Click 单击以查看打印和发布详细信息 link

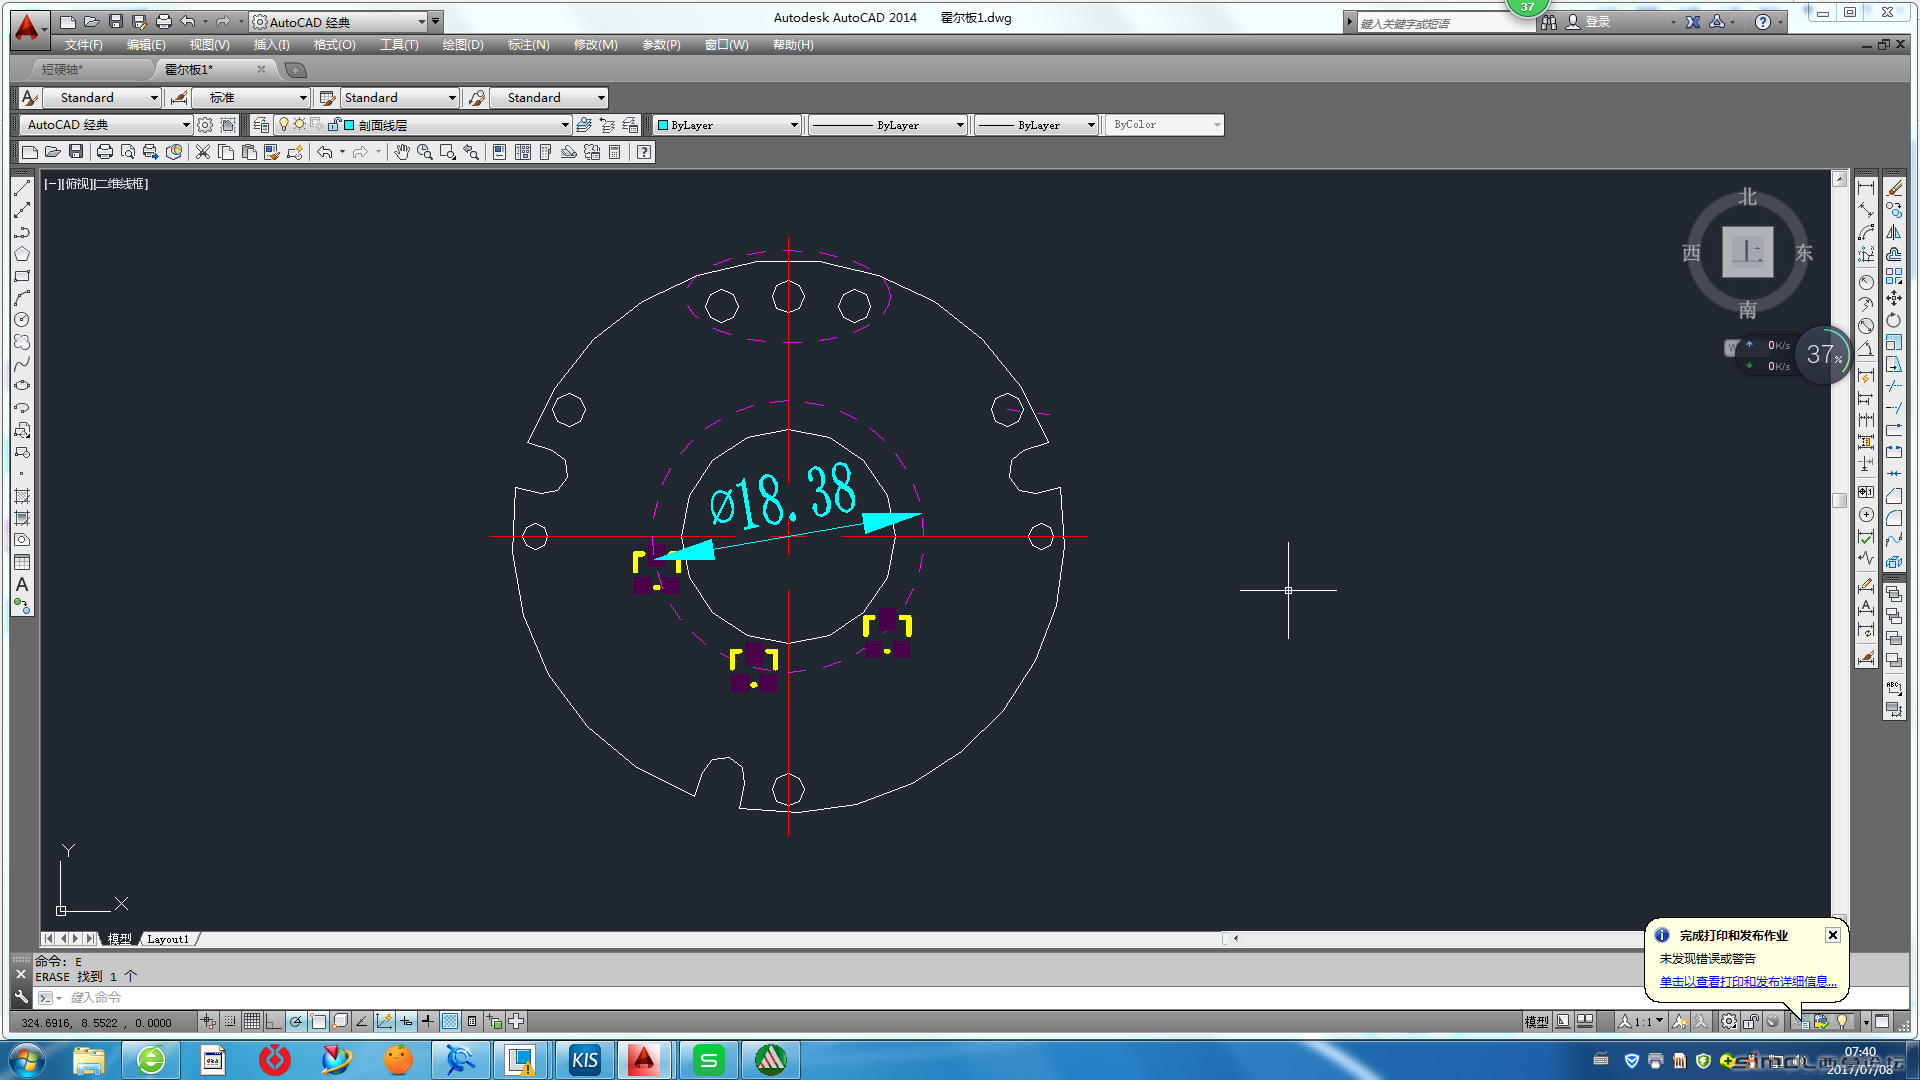pyautogui.click(x=1748, y=982)
